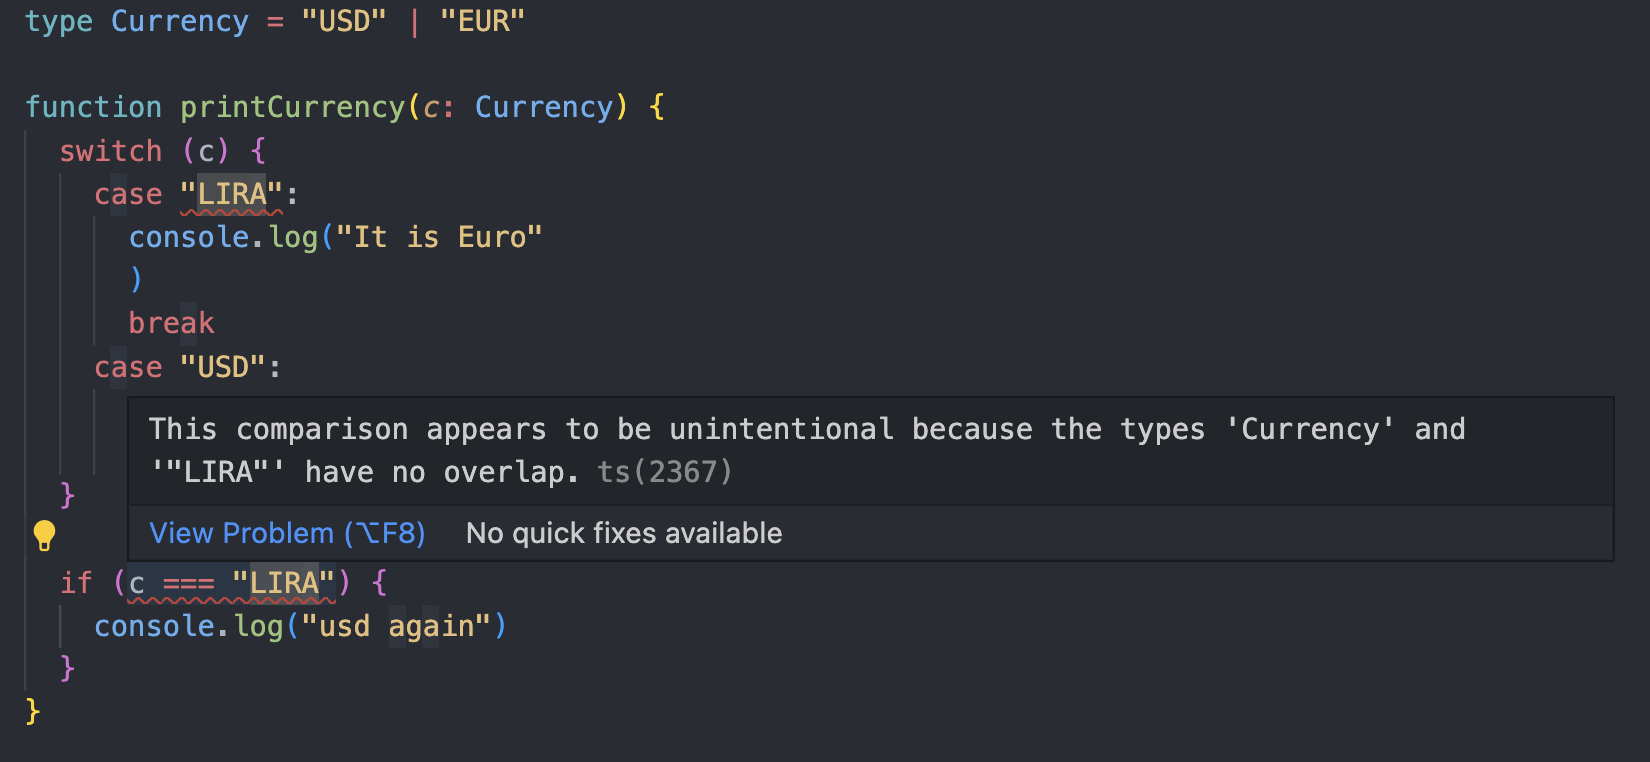Viewport: 1650px width, 762px height.
Task: Select the Currency type name in the alias declaration
Action: (180, 20)
